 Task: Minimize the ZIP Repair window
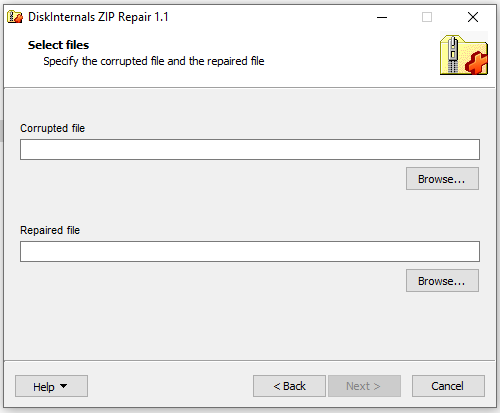coord(382,17)
